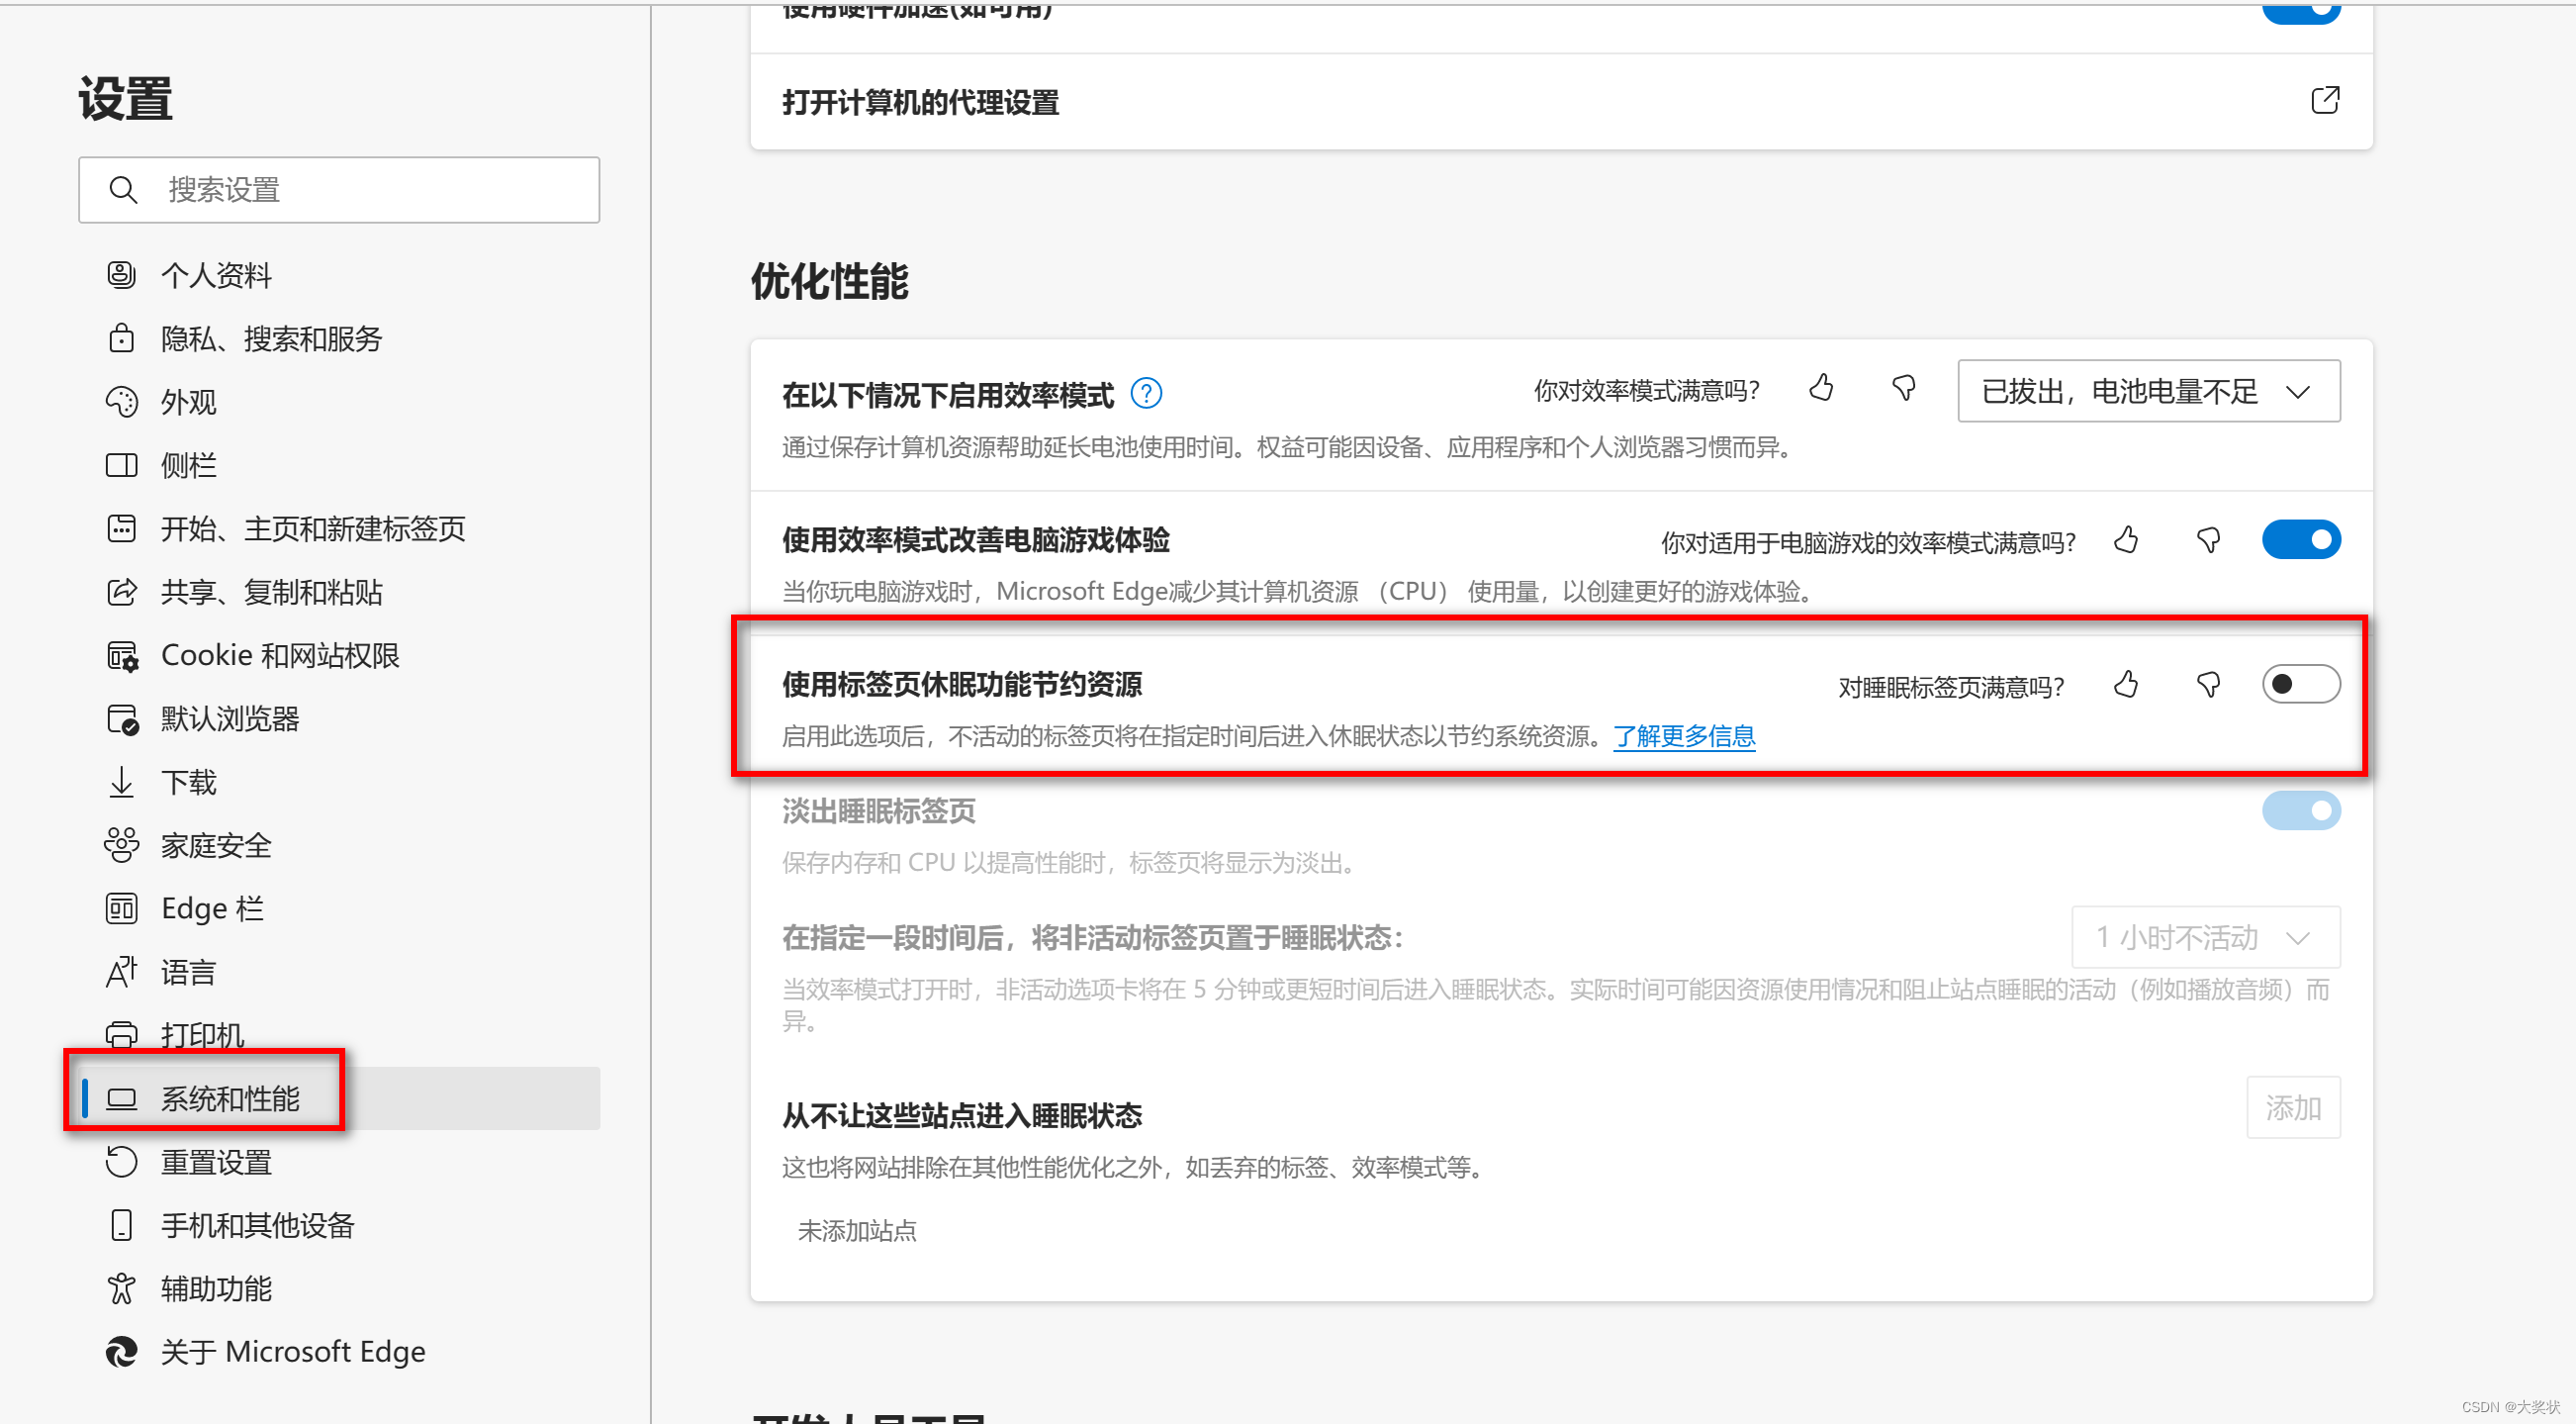Toggle the fade sleeping tabs switch

pos(2300,811)
